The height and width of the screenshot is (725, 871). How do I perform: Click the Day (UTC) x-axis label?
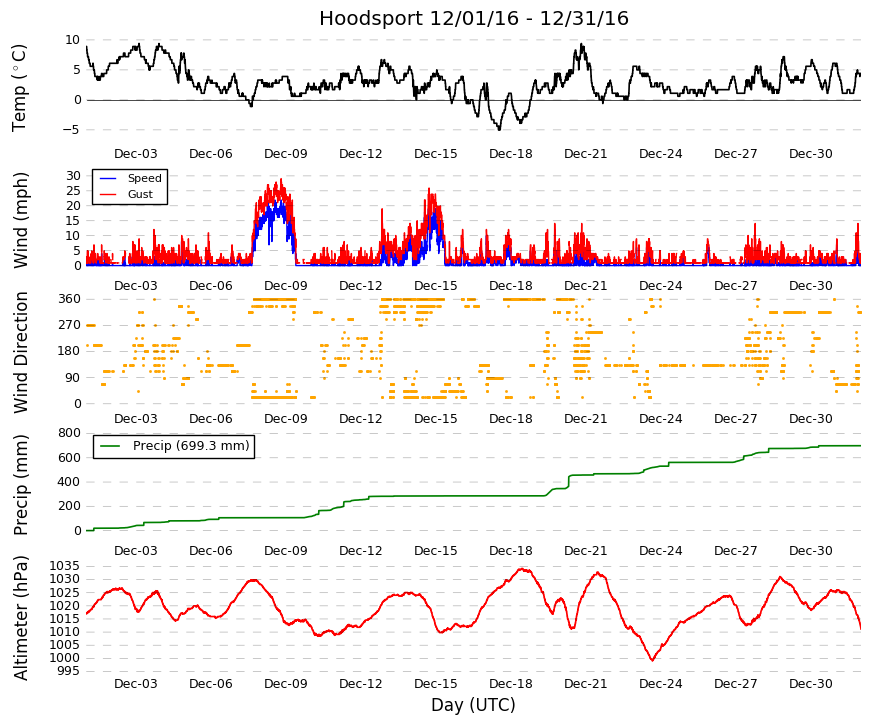tap(473, 705)
